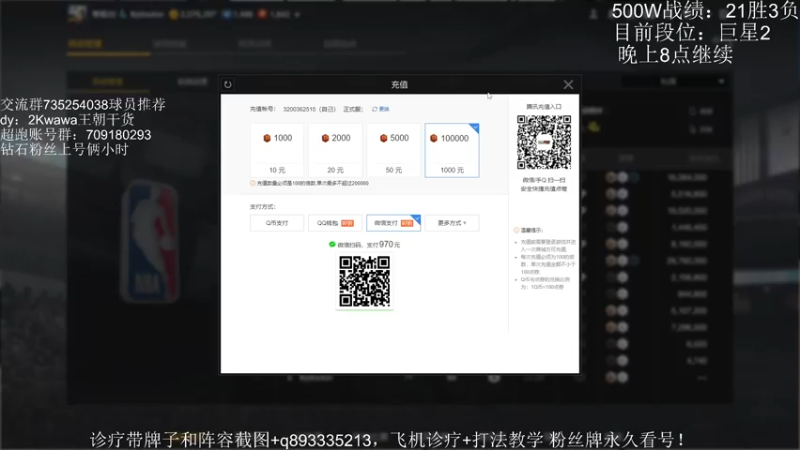This screenshot has width=800, height=450.
Task: Click the gold coin balance icon in the top bar
Action: [x=174, y=14]
